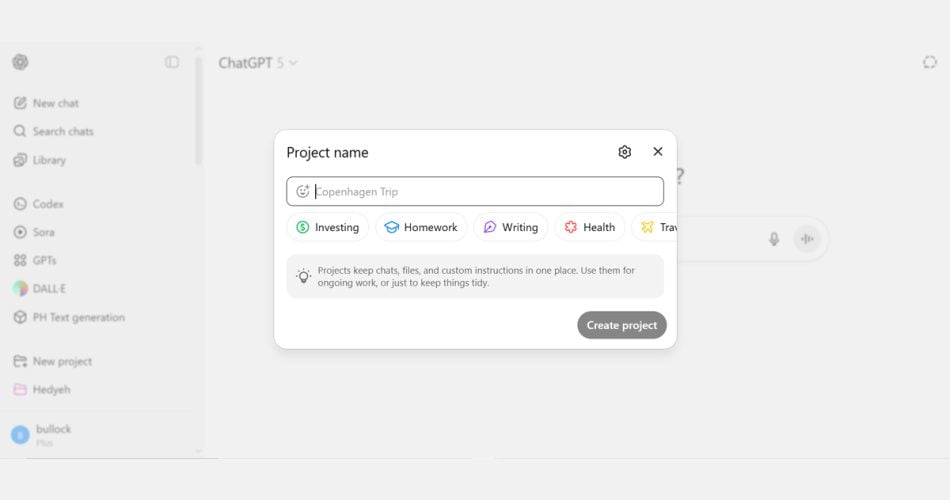Click the Project name input field

(x=485, y=192)
